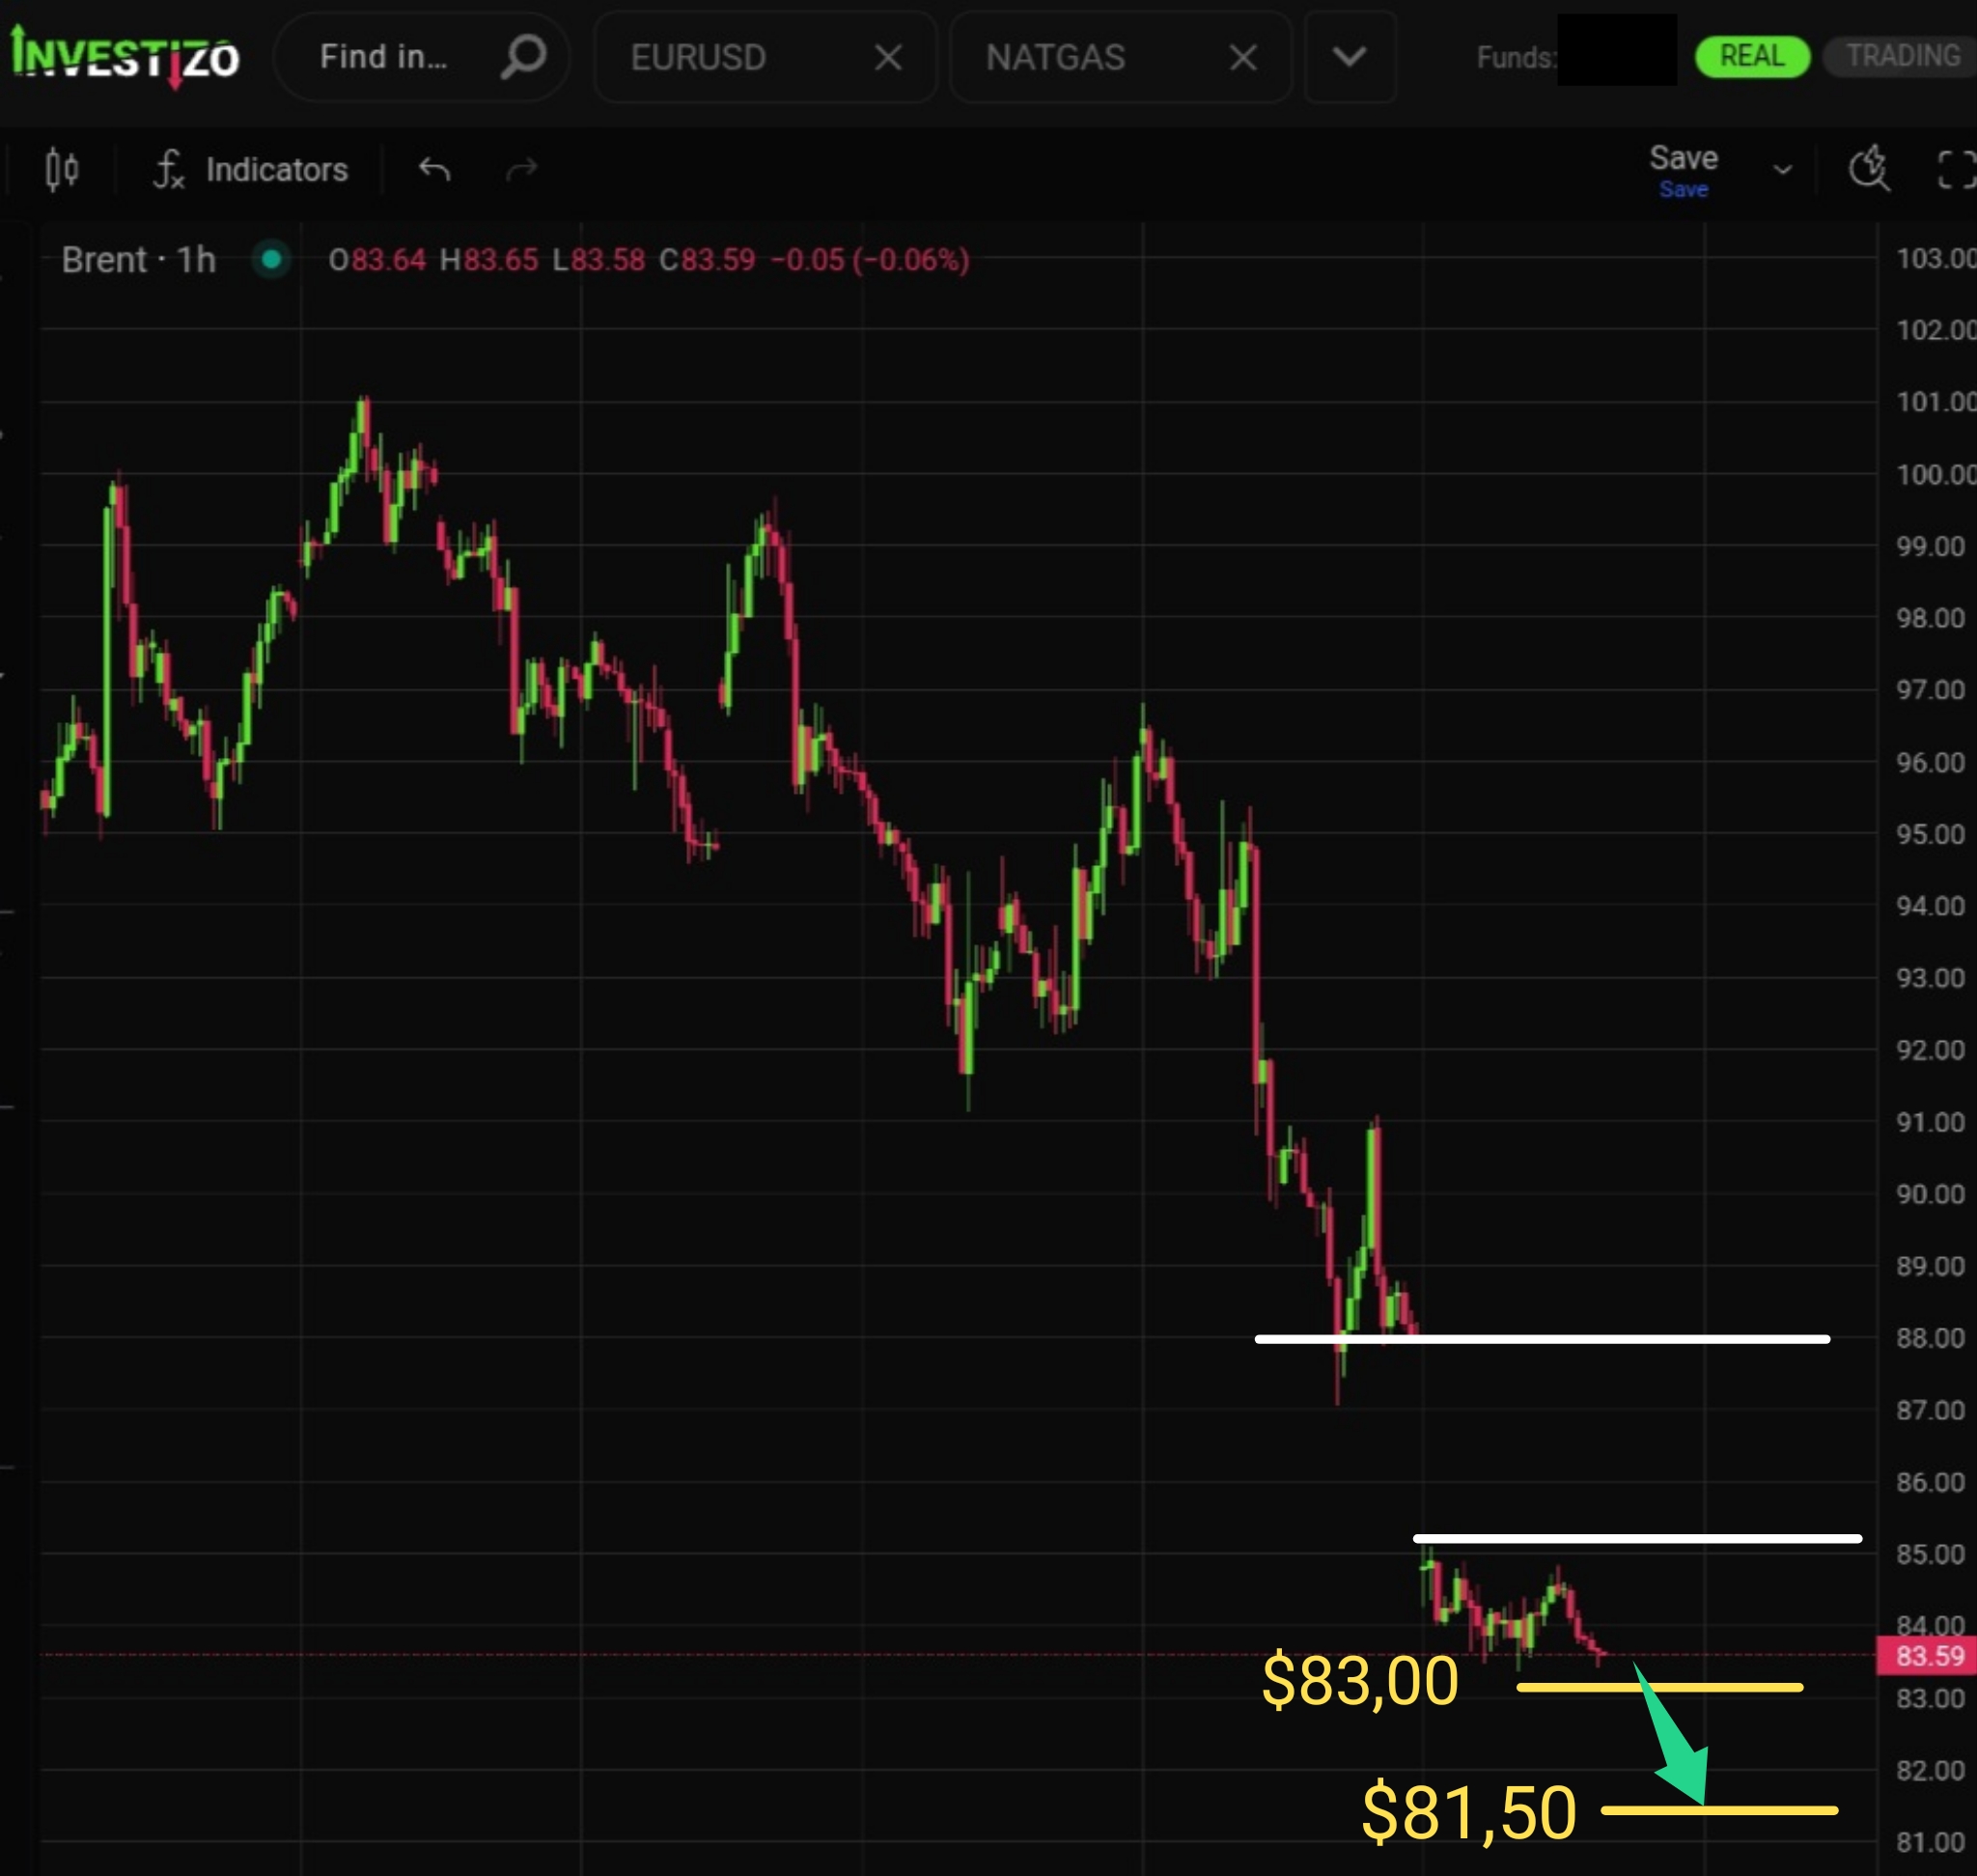
Task: Click the C83.59 close value
Action: coord(707,260)
